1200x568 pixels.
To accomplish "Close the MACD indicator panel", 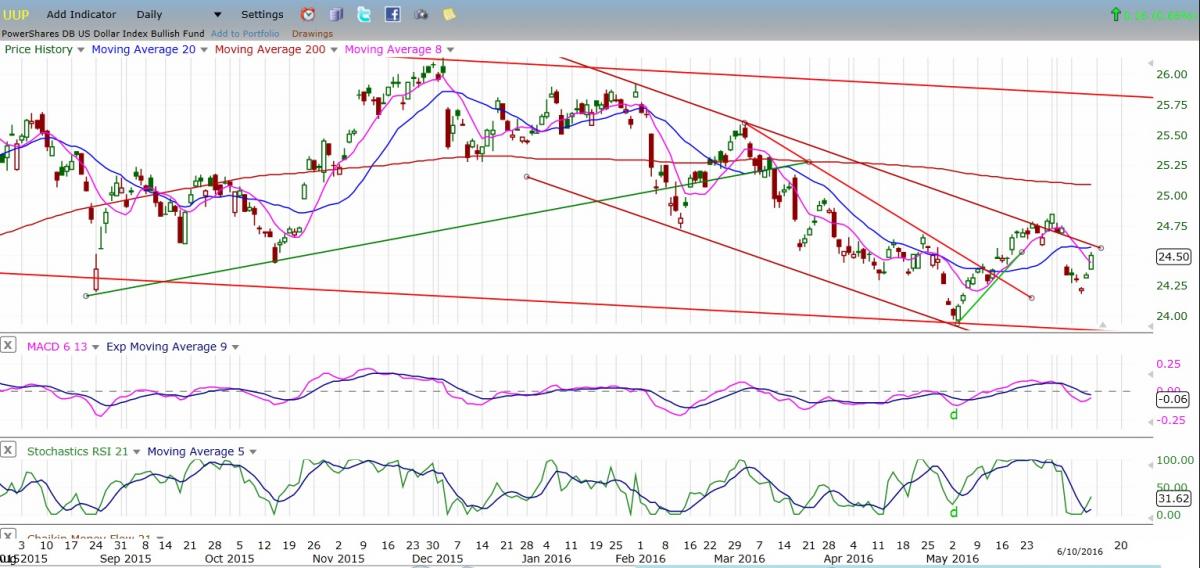I will pyautogui.click(x=8, y=346).
